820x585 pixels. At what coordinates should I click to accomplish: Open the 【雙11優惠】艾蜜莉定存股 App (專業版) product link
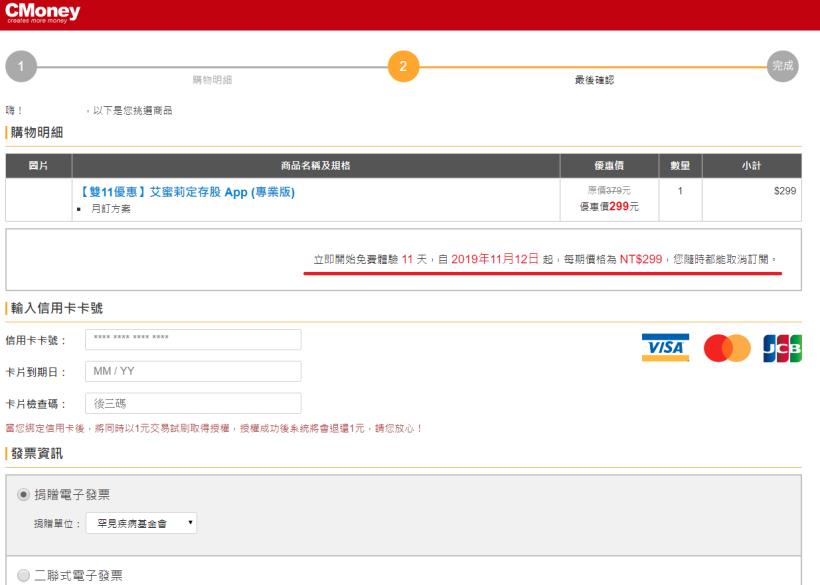tap(186, 192)
